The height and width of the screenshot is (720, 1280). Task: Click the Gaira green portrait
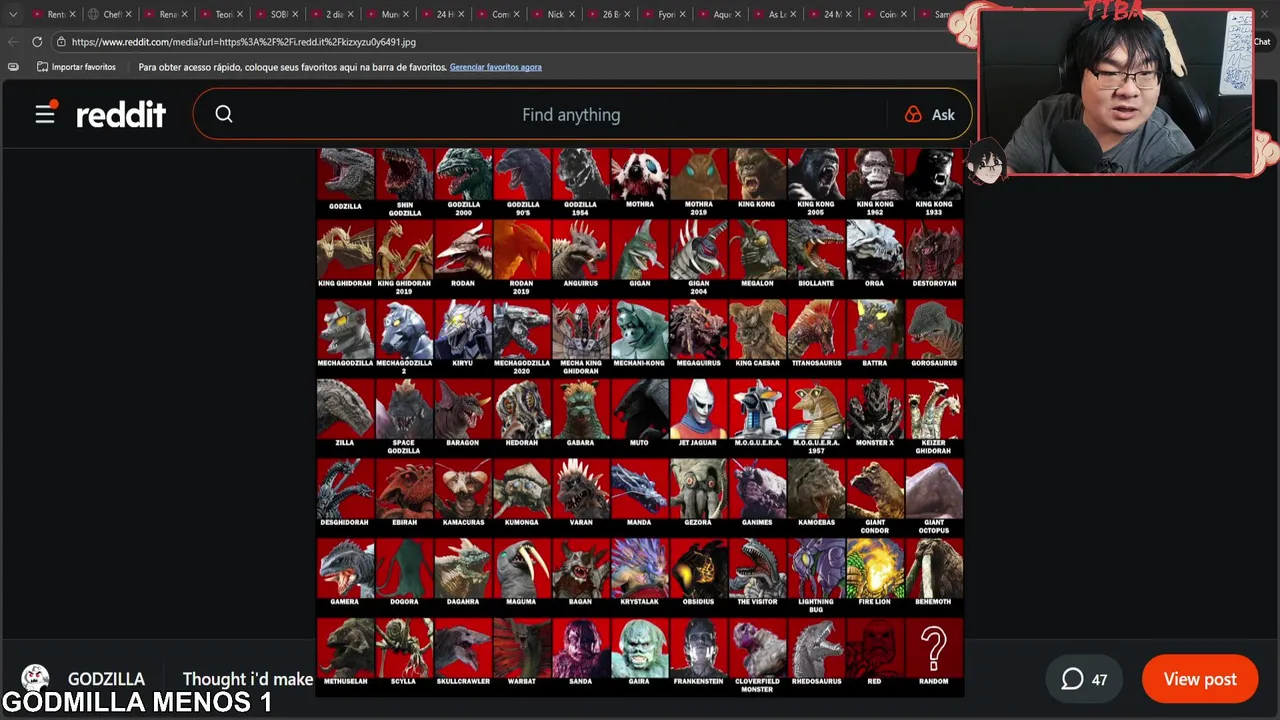640,648
